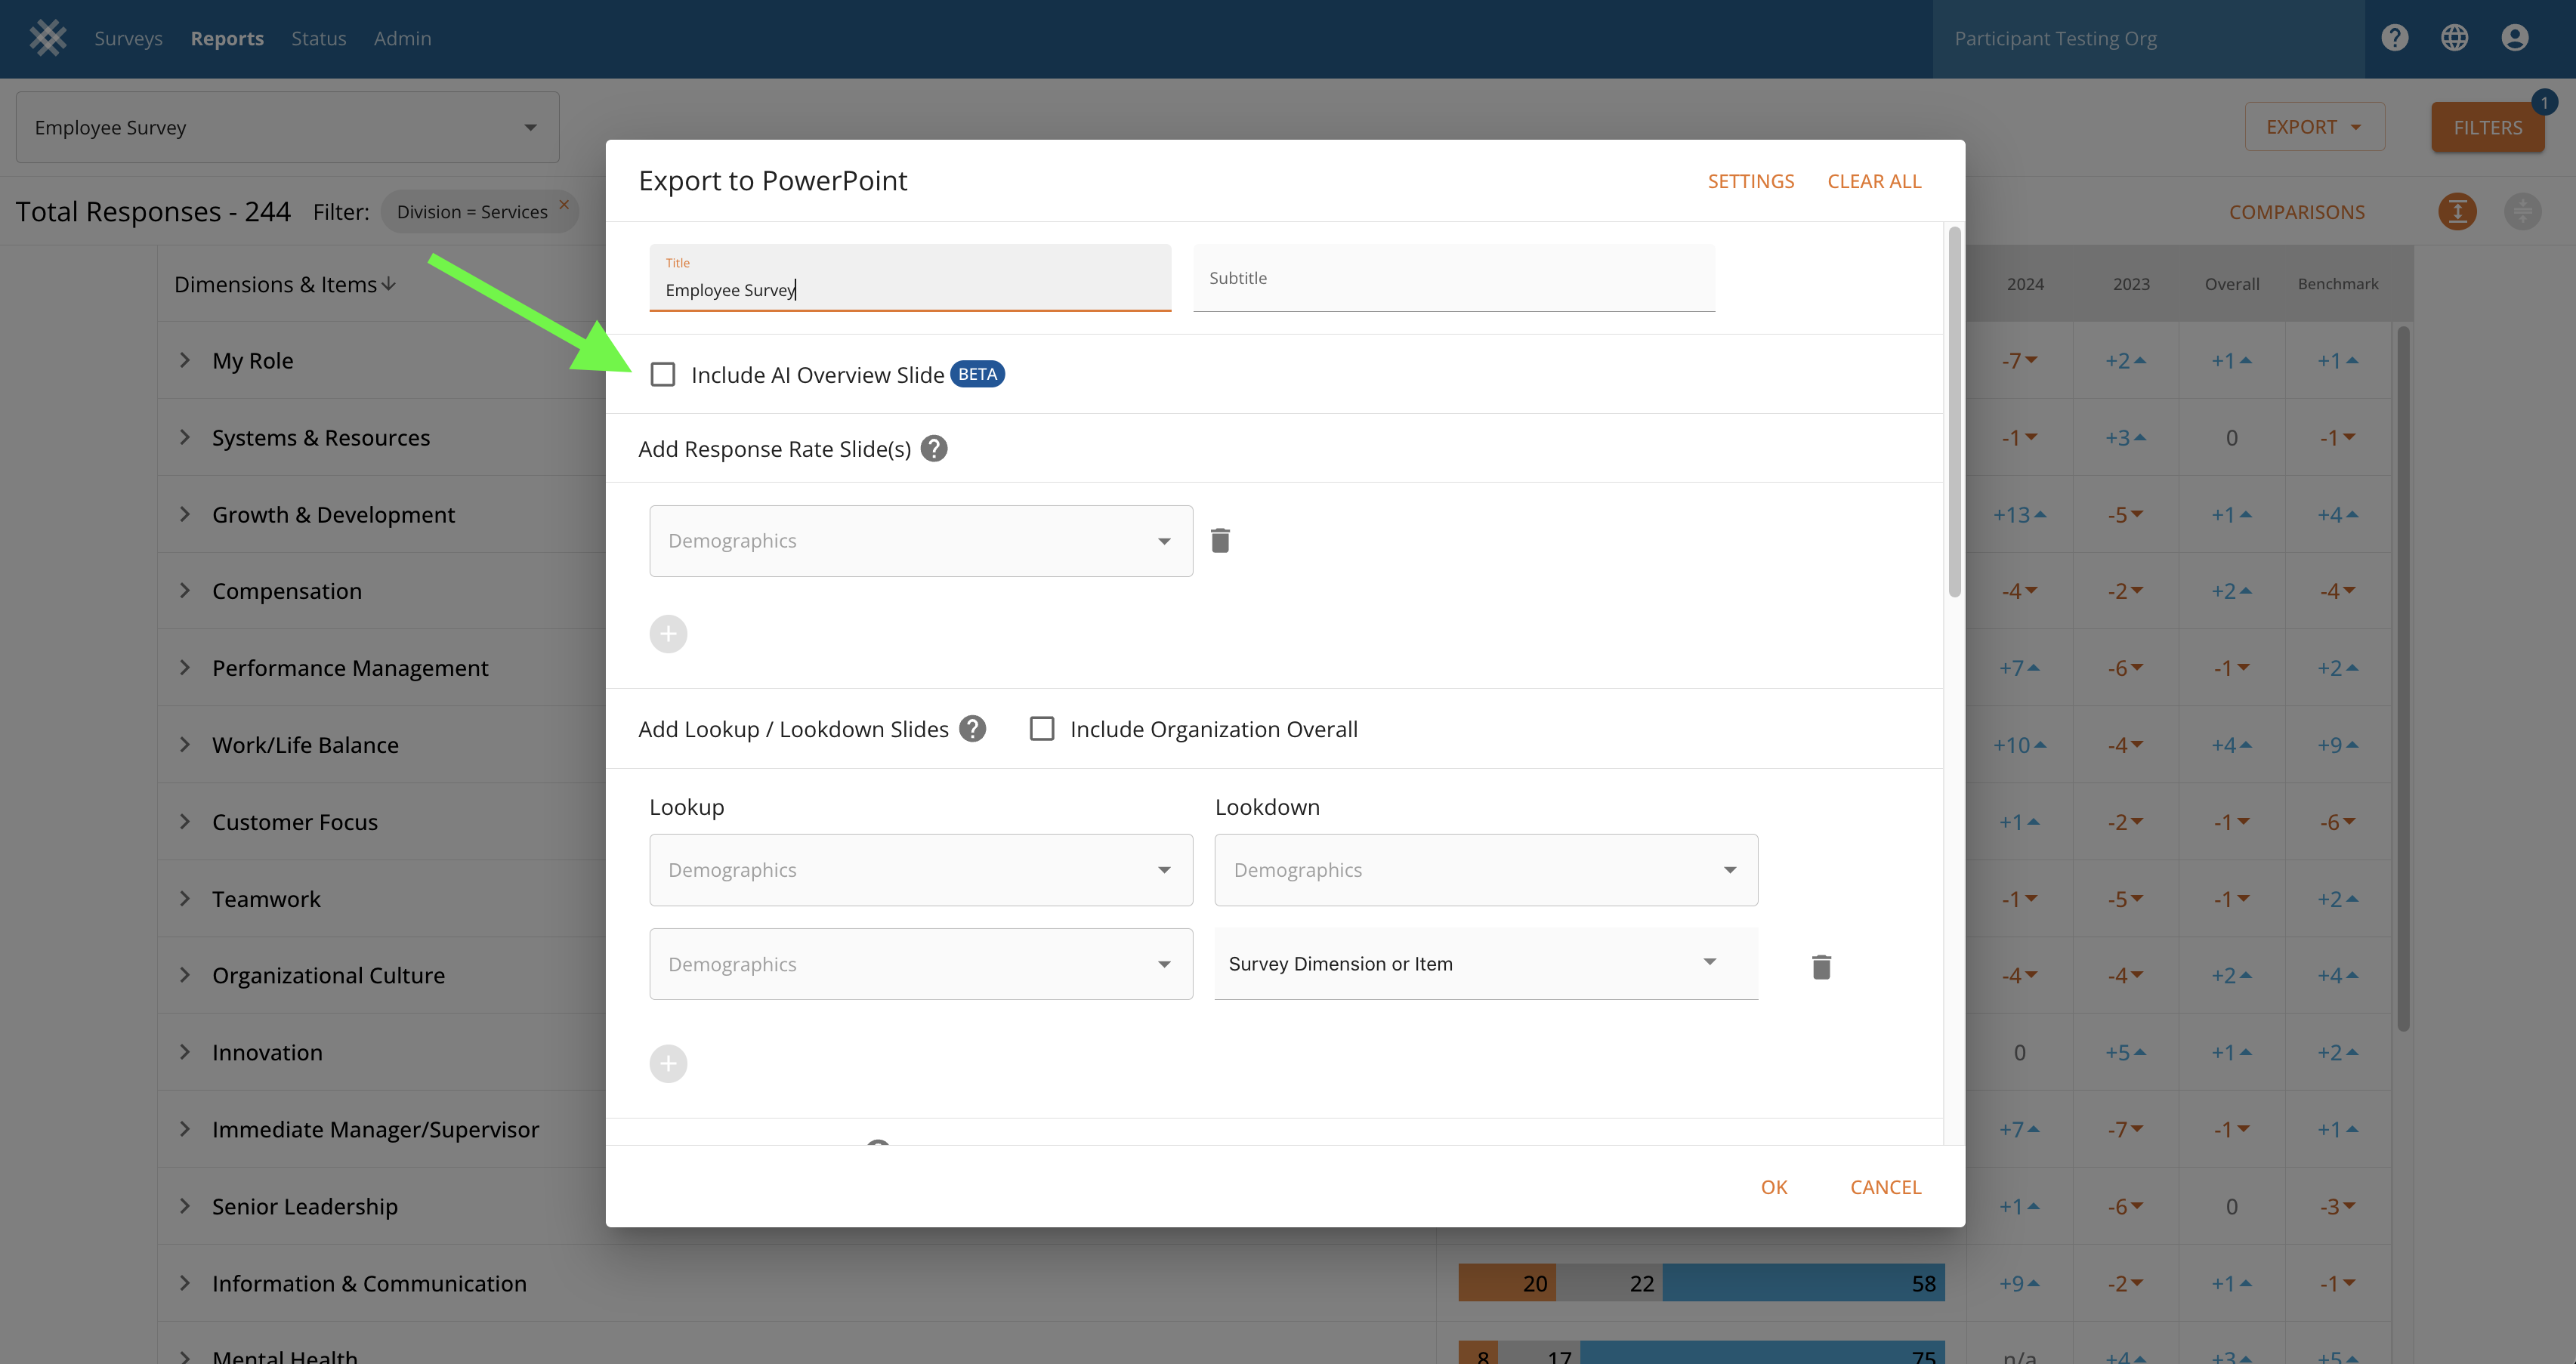Image resolution: width=2576 pixels, height=1364 pixels.
Task: Click OK to export PowerPoint
Action: tap(1773, 1187)
